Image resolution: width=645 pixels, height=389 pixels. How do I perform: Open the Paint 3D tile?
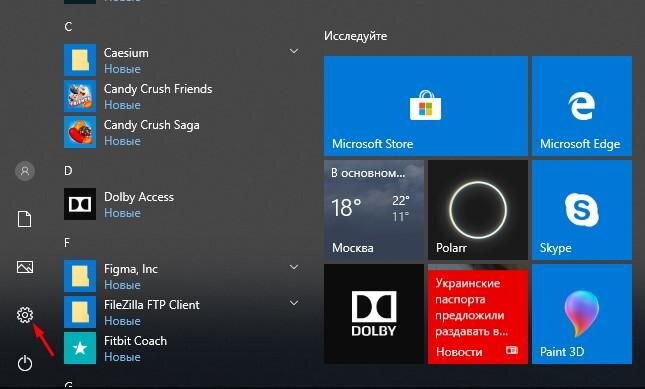pos(582,314)
